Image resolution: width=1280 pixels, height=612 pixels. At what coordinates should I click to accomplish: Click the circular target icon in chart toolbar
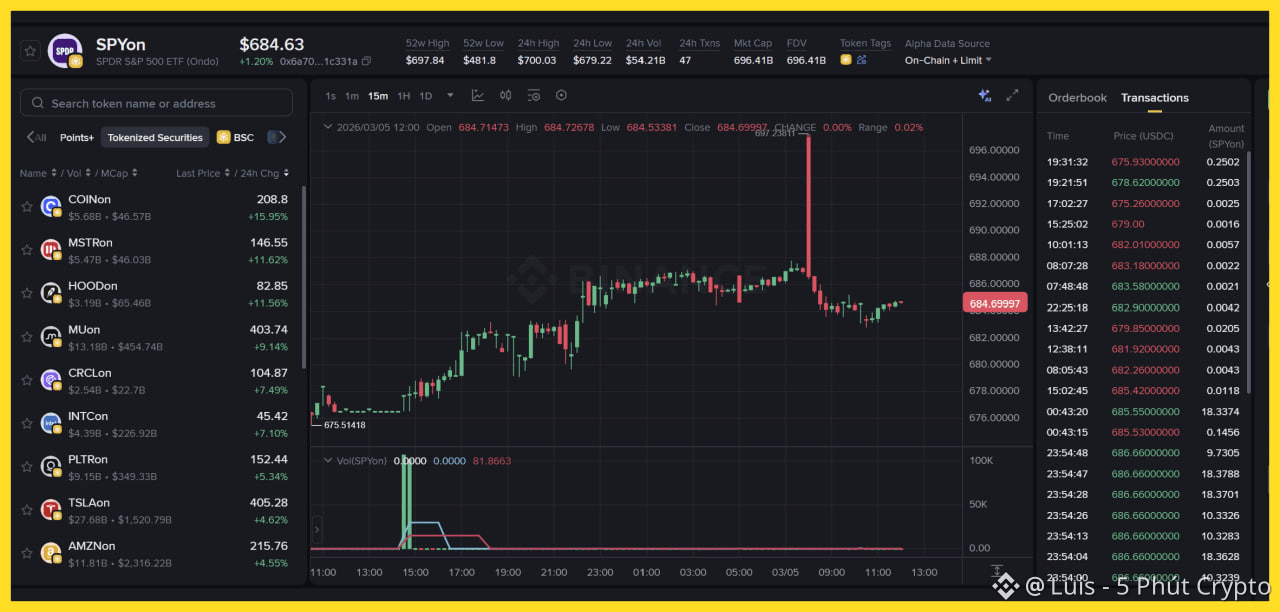[561, 96]
